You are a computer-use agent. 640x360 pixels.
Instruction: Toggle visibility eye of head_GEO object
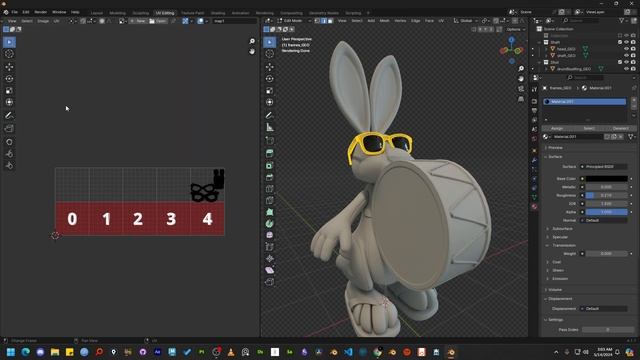pos(626,49)
